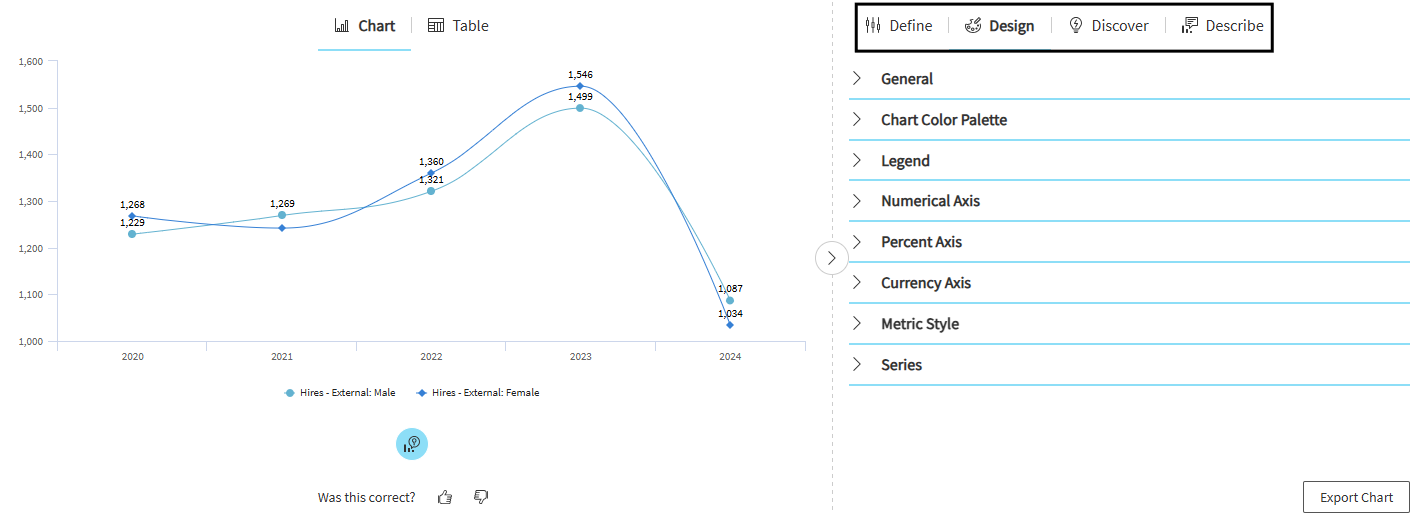Click the chart insights lightbulb icon
This screenshot has width=1418, height=522.
click(412, 444)
